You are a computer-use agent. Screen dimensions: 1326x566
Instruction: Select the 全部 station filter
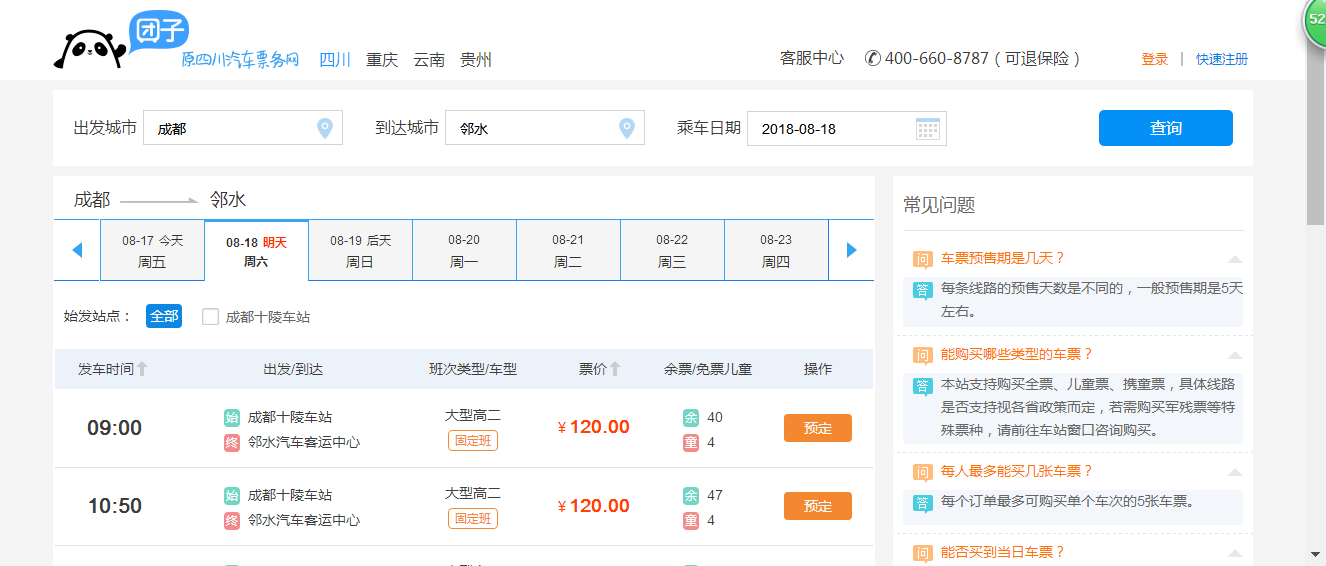(164, 316)
